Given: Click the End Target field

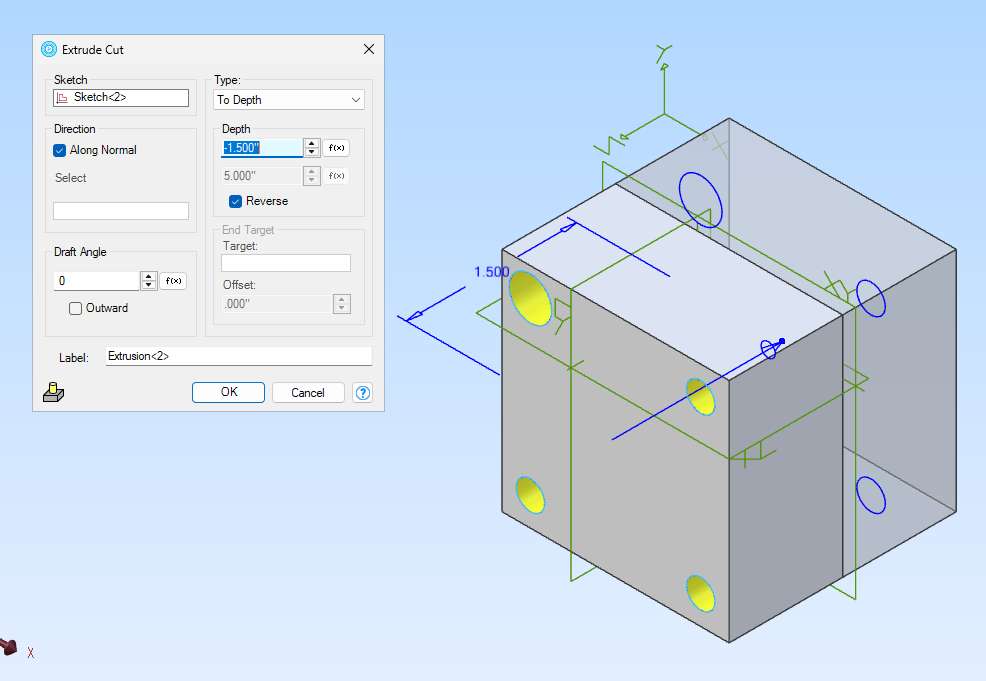Looking at the screenshot, I should tap(285, 263).
